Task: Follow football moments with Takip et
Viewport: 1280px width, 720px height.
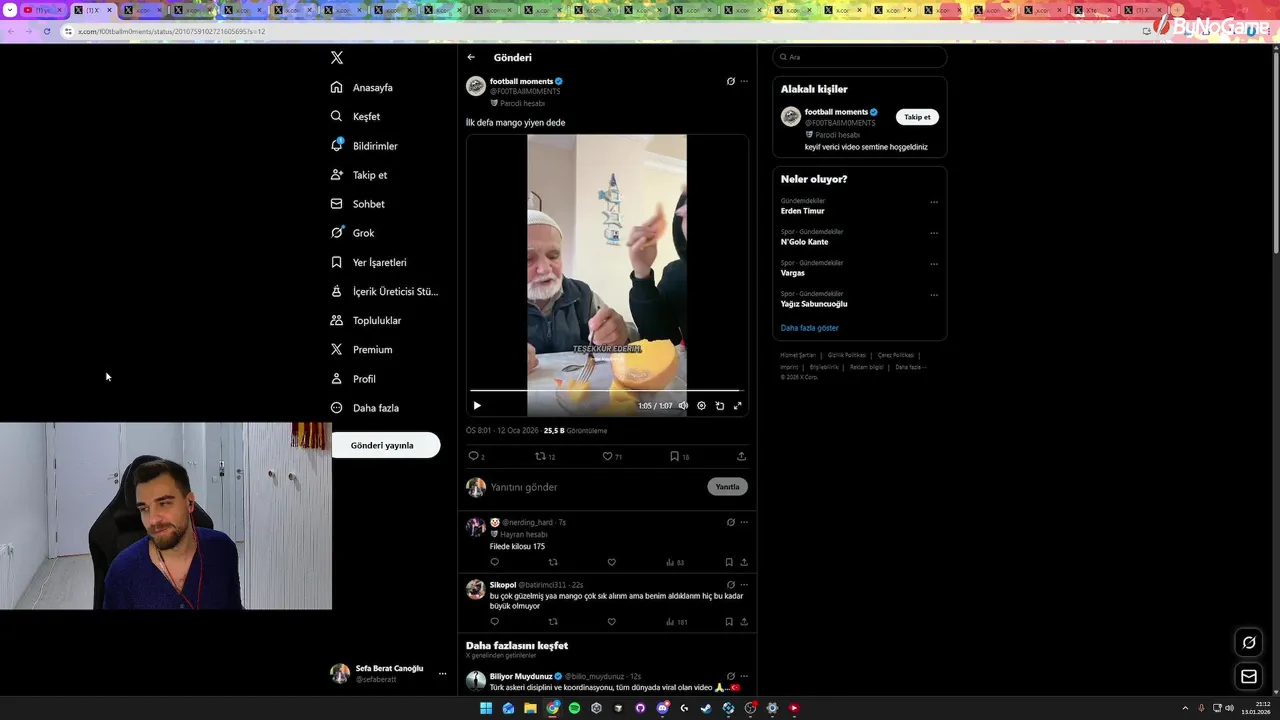Action: pos(917,117)
